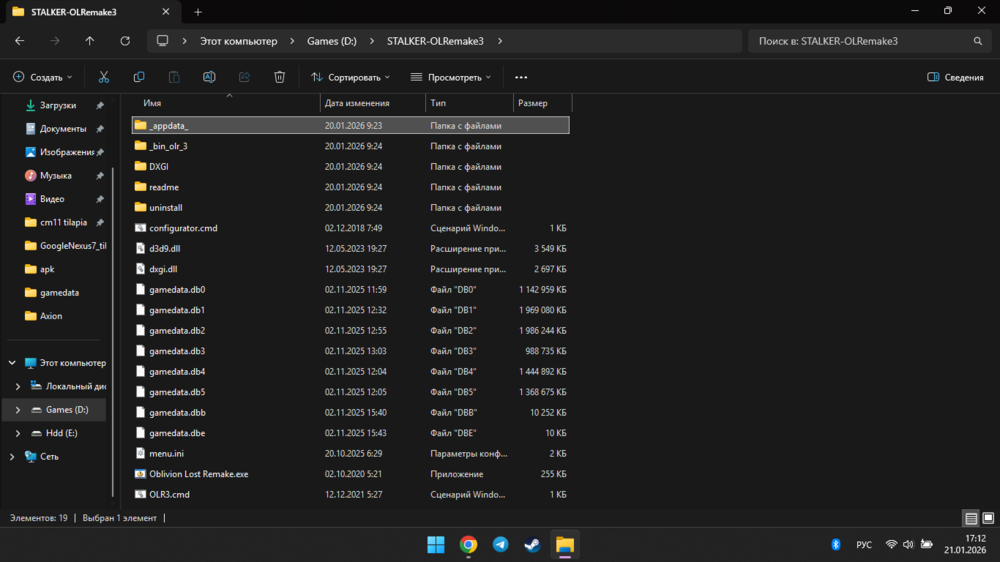Go up one folder level arrow

pos(90,41)
